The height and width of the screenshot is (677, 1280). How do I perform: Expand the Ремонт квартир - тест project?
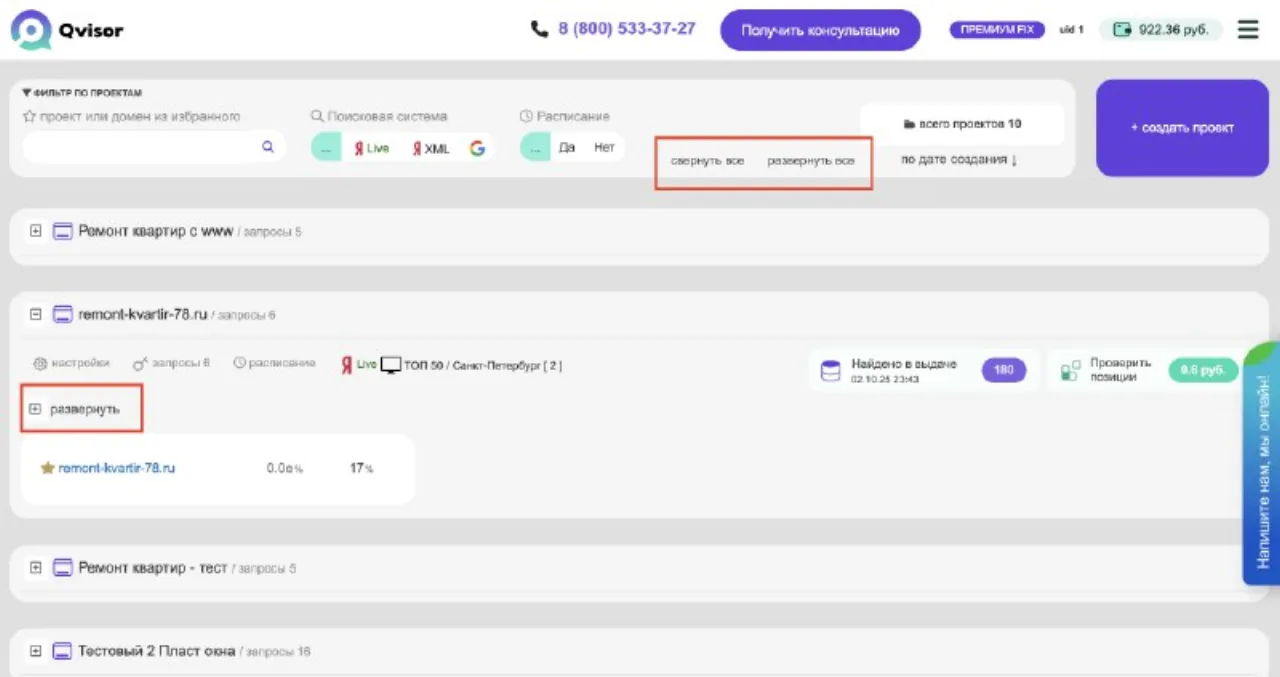[x=35, y=568]
